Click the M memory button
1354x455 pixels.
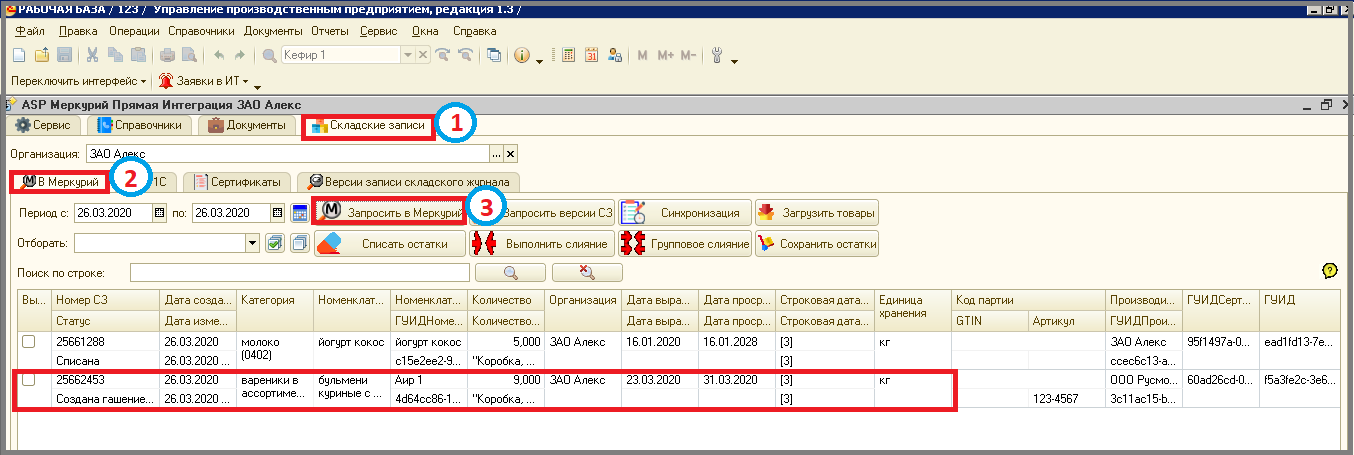(x=642, y=56)
